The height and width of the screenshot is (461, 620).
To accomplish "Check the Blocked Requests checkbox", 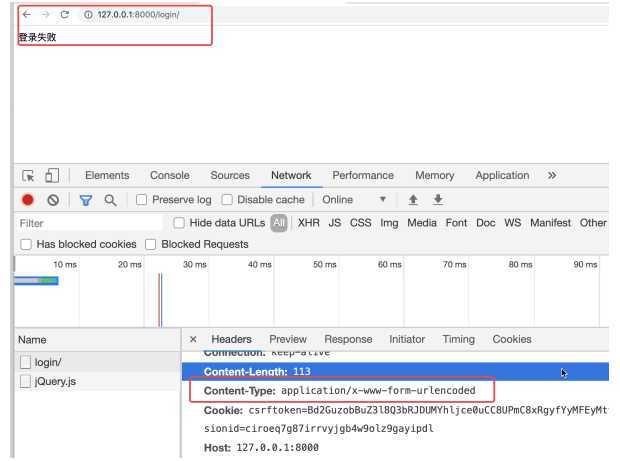I will (x=150, y=244).
